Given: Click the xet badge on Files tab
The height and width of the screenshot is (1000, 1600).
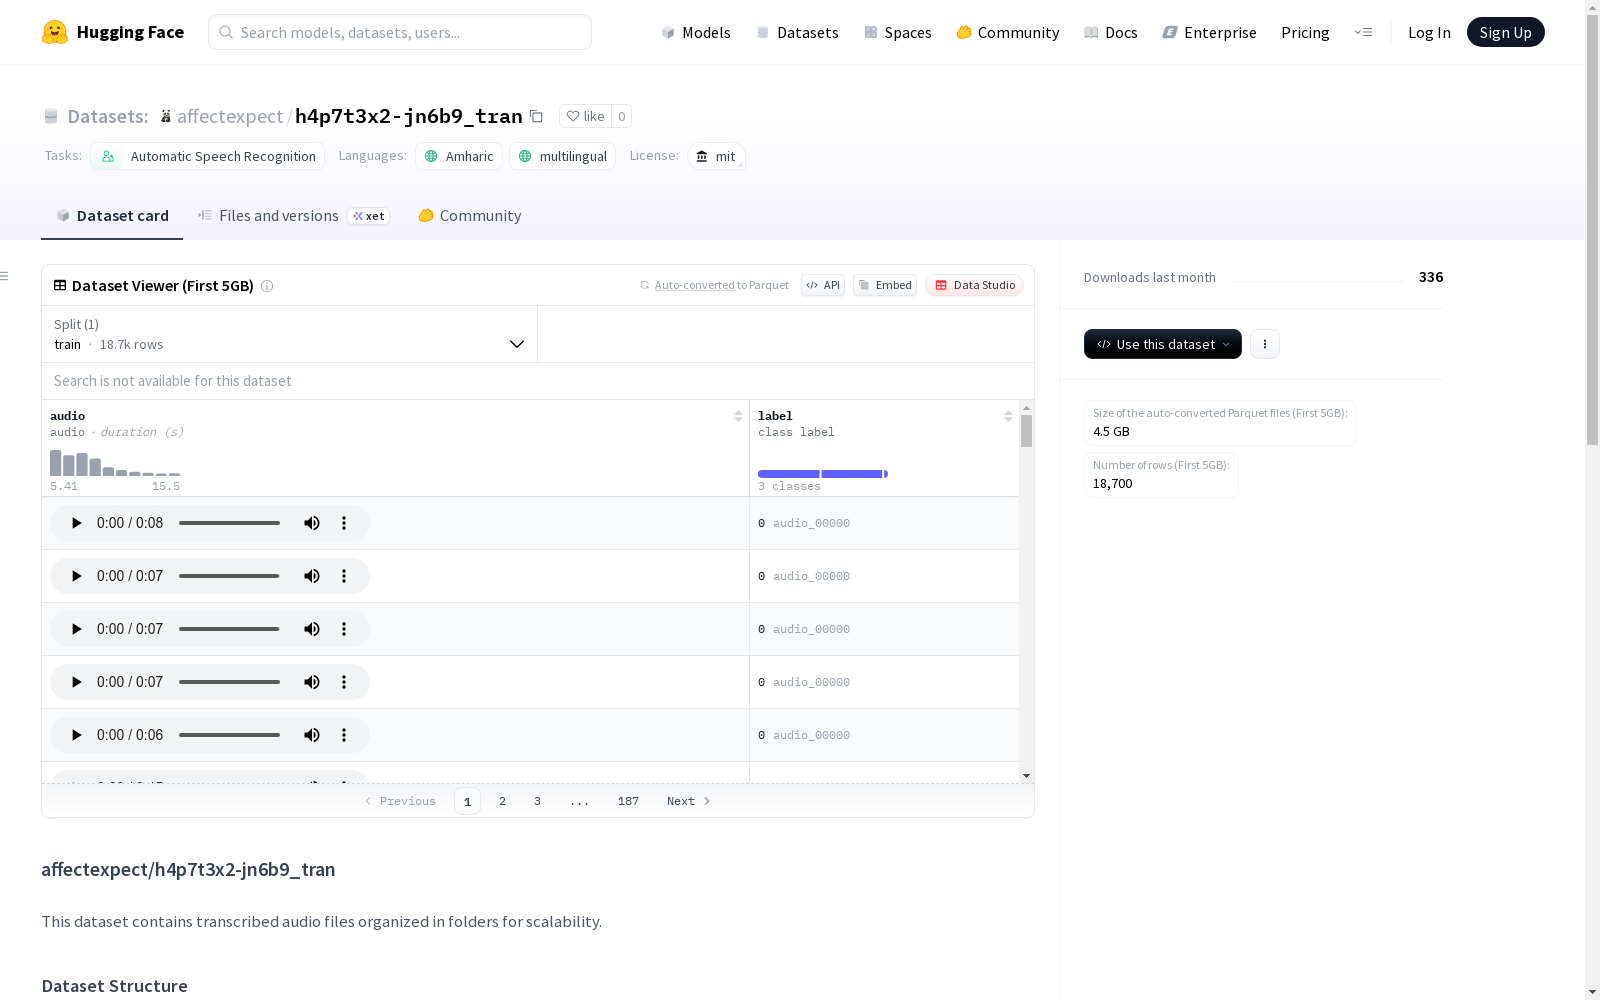Looking at the screenshot, I should coord(369,216).
